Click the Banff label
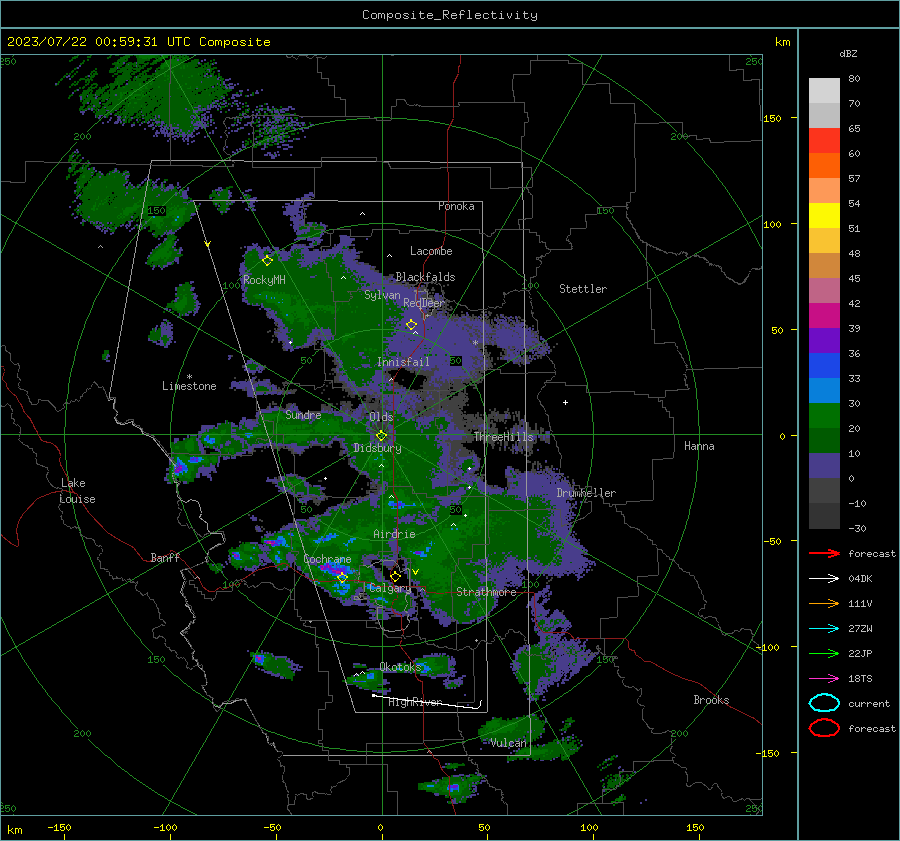The width and height of the screenshot is (900, 841). point(165,558)
